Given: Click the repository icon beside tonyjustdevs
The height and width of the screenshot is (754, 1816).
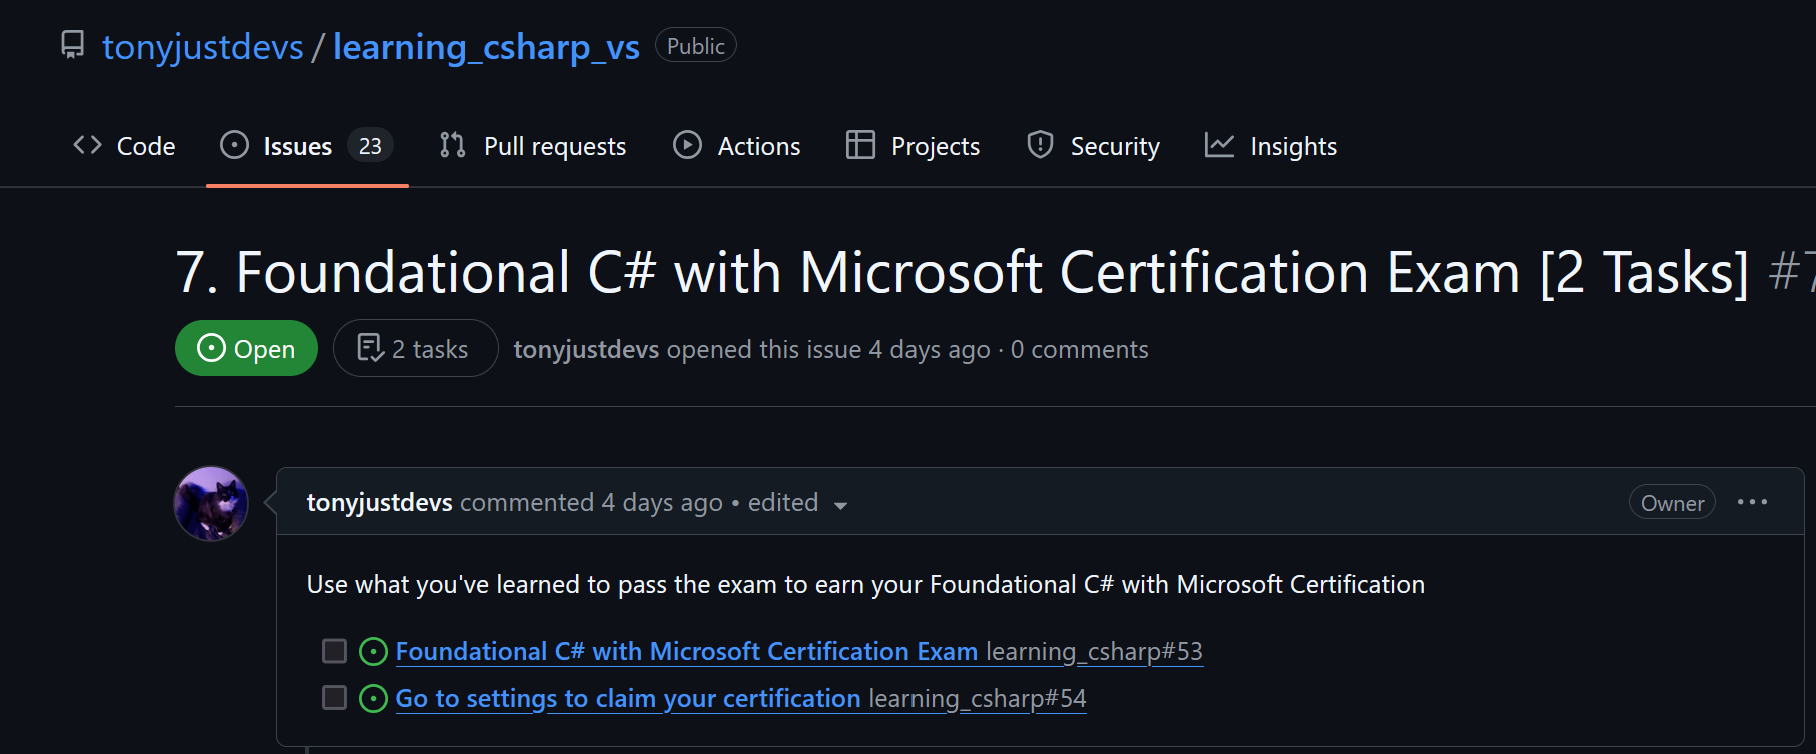Looking at the screenshot, I should (x=73, y=45).
